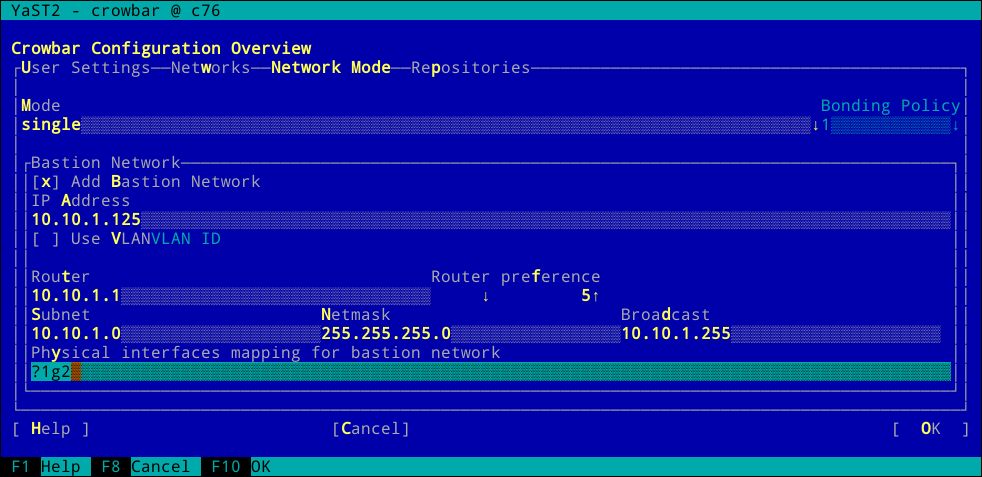
Task: Expand the Mode dropdown showing single
Action: tap(415, 125)
